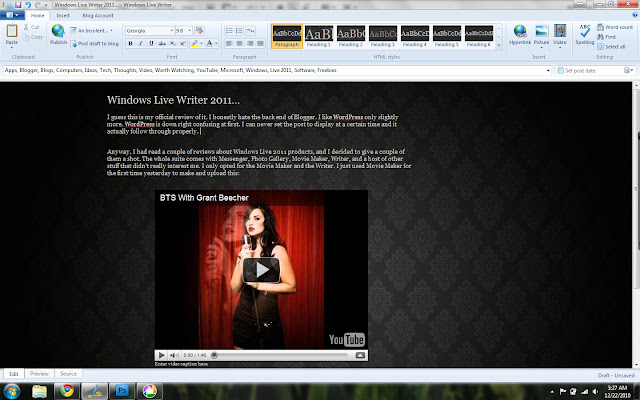This screenshot has width=640, height=400.
Task: Click the yellow highlight color button
Action: pos(194,43)
